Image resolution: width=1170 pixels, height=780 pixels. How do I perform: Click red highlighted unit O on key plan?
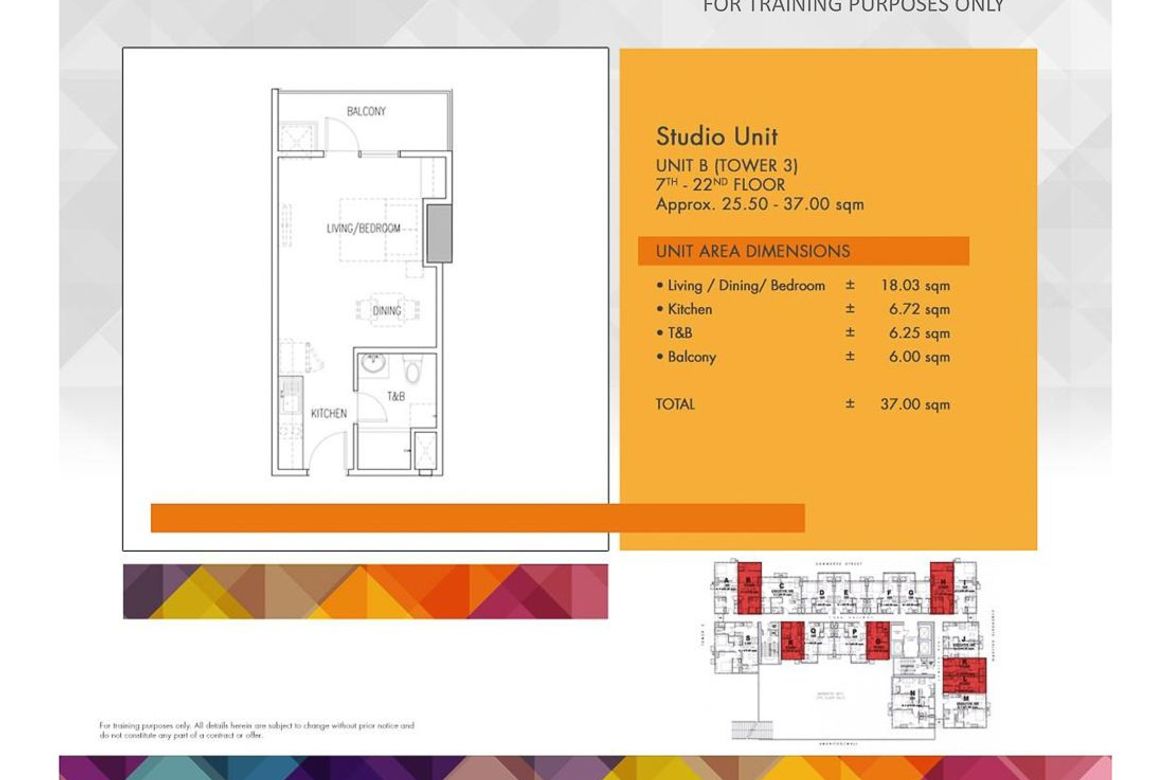(x=878, y=640)
